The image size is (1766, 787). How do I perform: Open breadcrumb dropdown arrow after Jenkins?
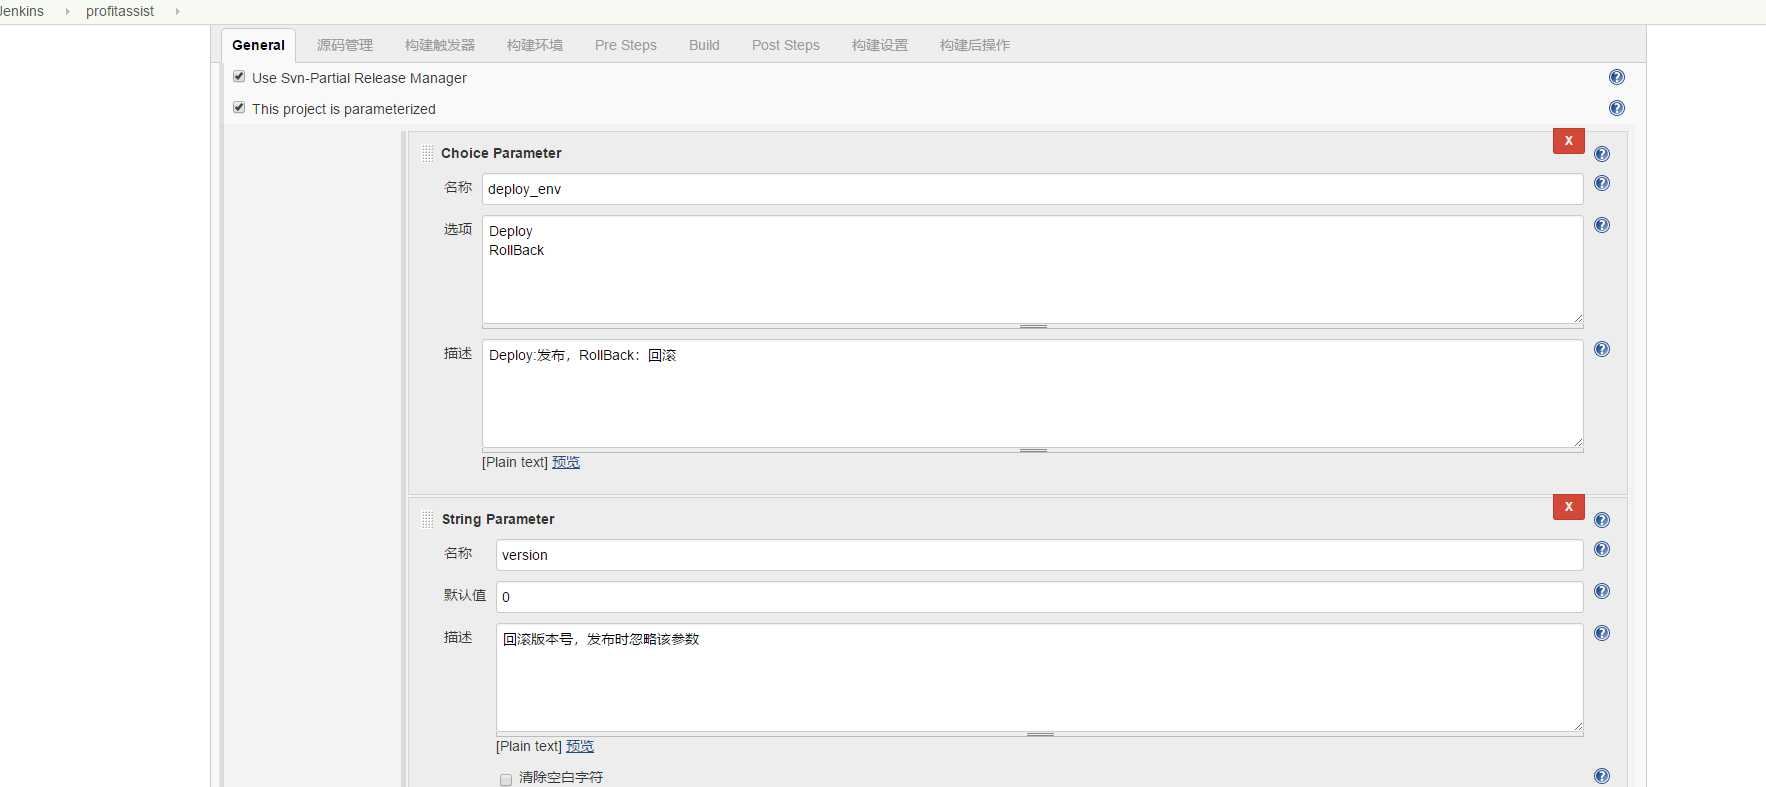pyautogui.click(x=67, y=12)
